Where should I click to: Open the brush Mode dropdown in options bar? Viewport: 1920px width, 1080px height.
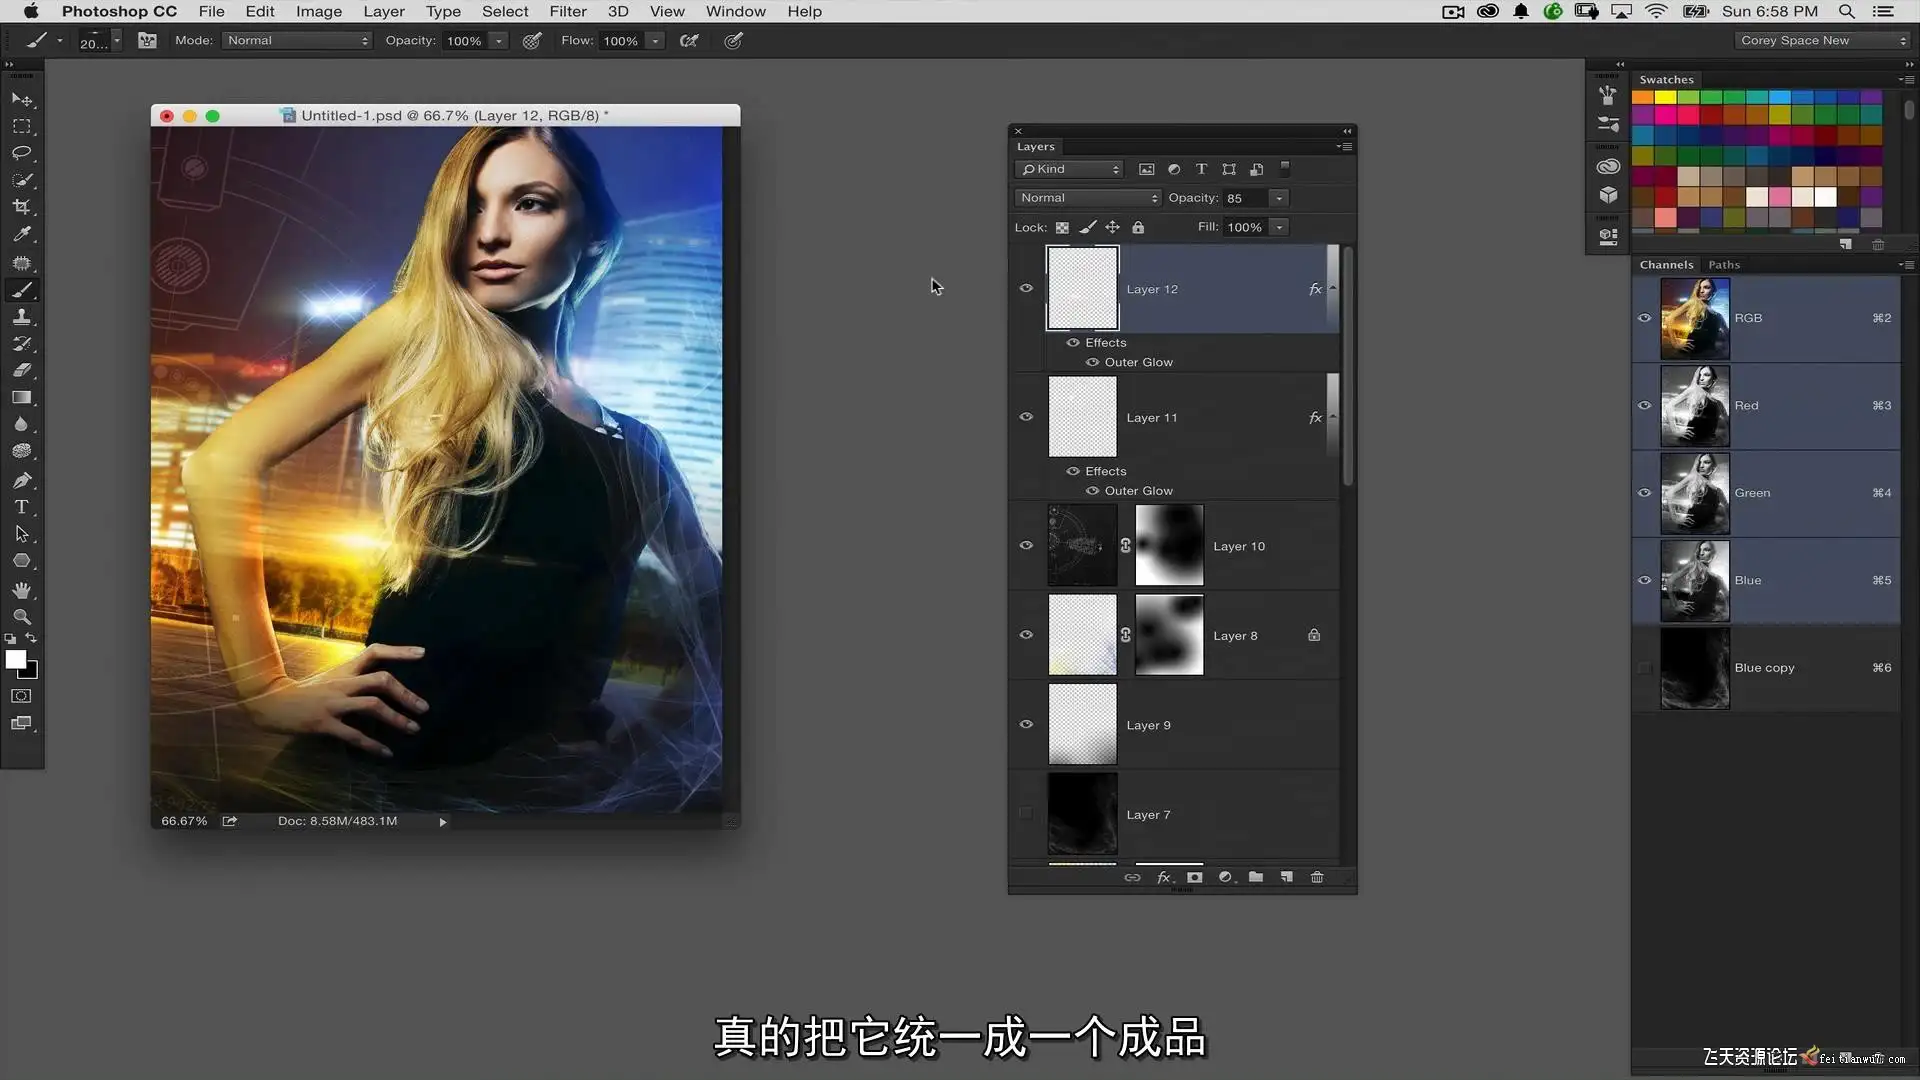tap(297, 41)
